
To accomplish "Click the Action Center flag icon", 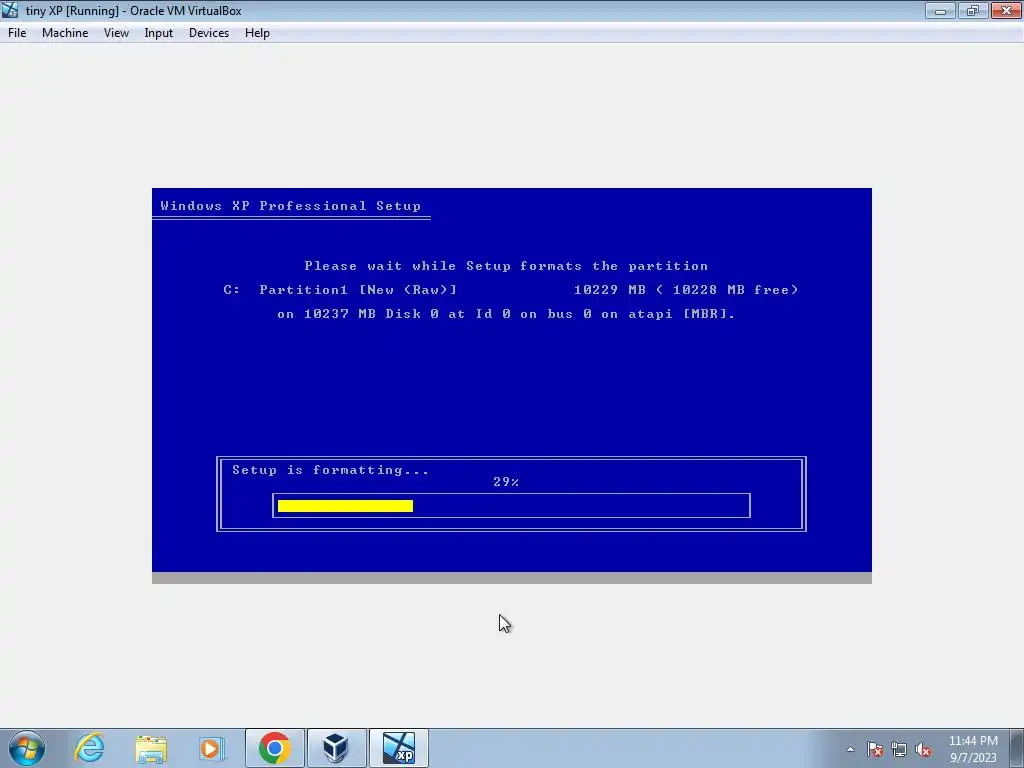I will pos(875,750).
